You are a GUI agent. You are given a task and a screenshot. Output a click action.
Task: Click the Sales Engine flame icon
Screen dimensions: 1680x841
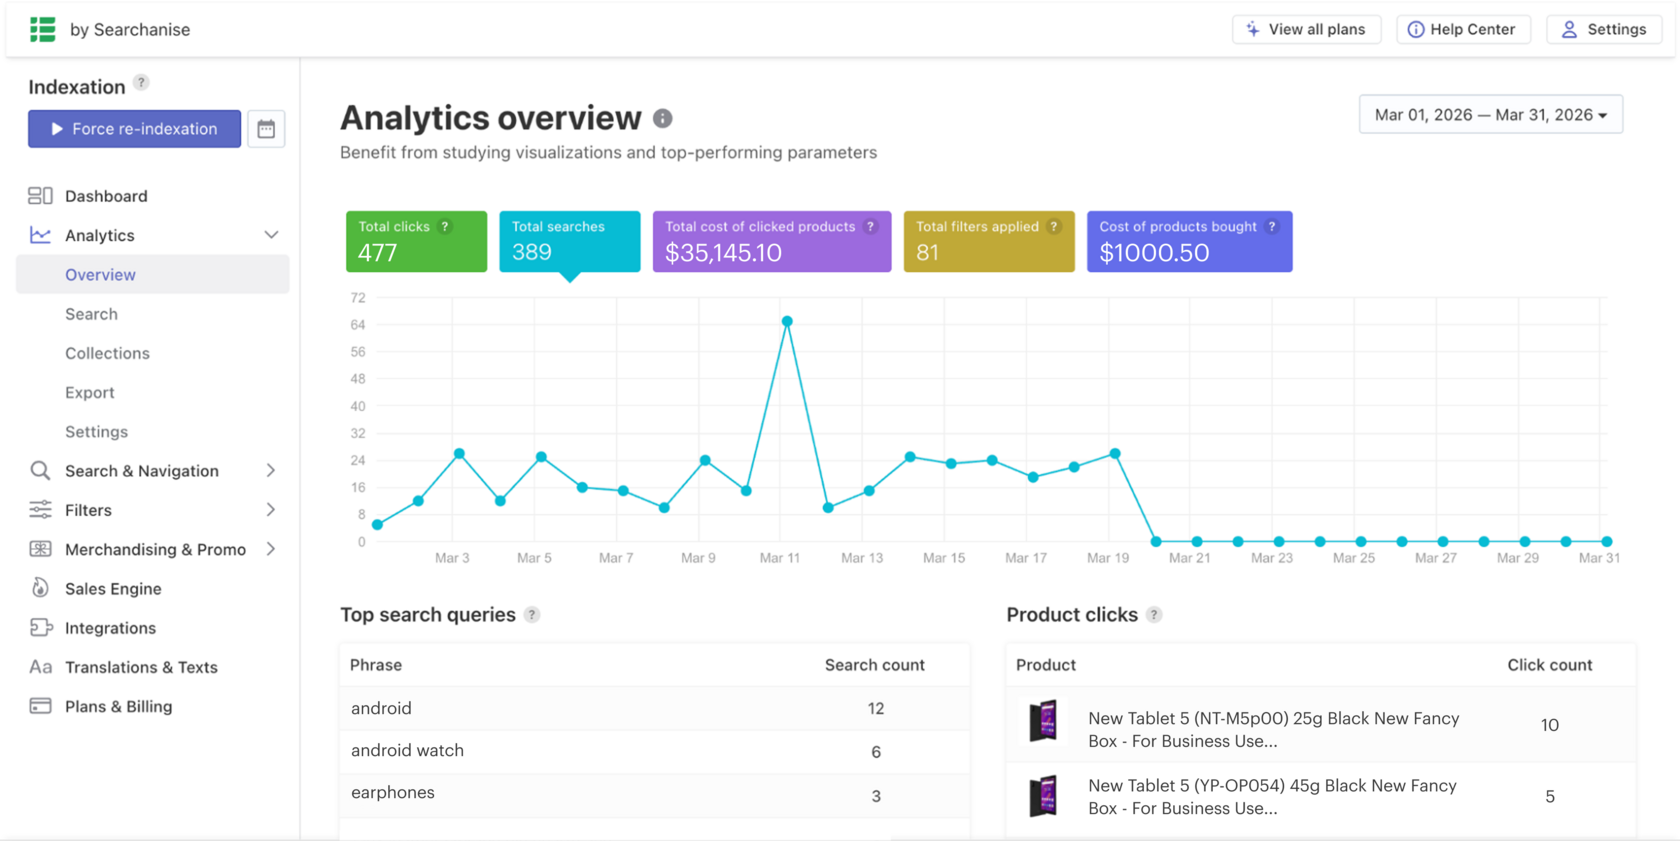click(x=40, y=588)
